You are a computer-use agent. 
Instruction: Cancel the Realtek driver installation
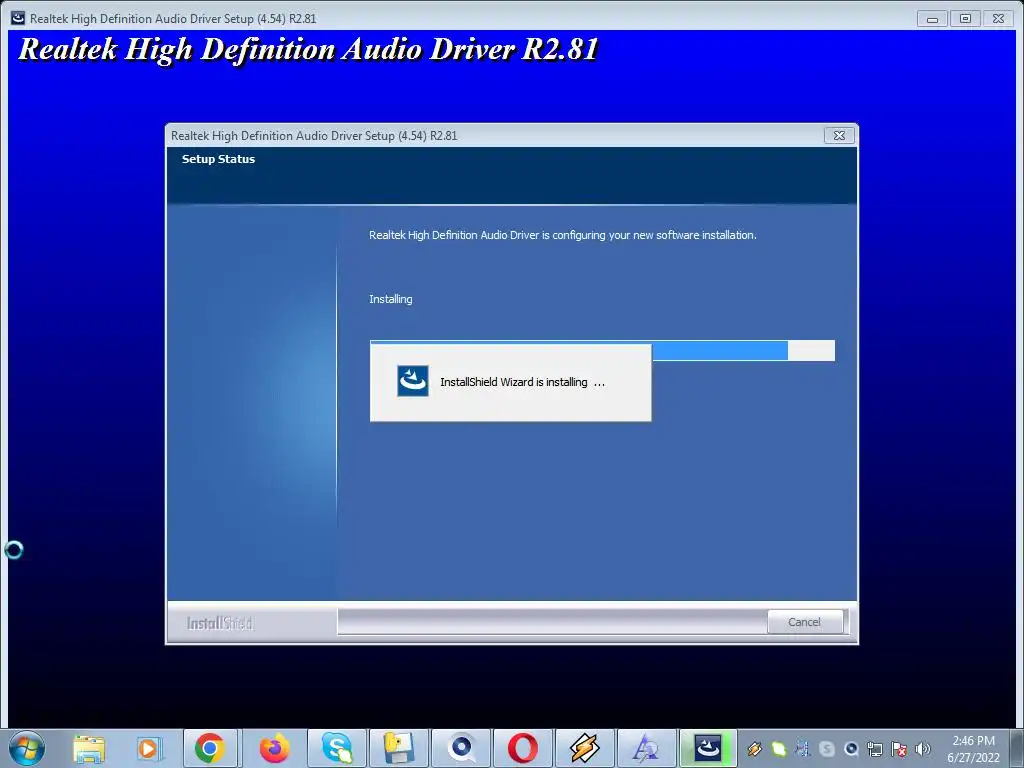(x=804, y=622)
